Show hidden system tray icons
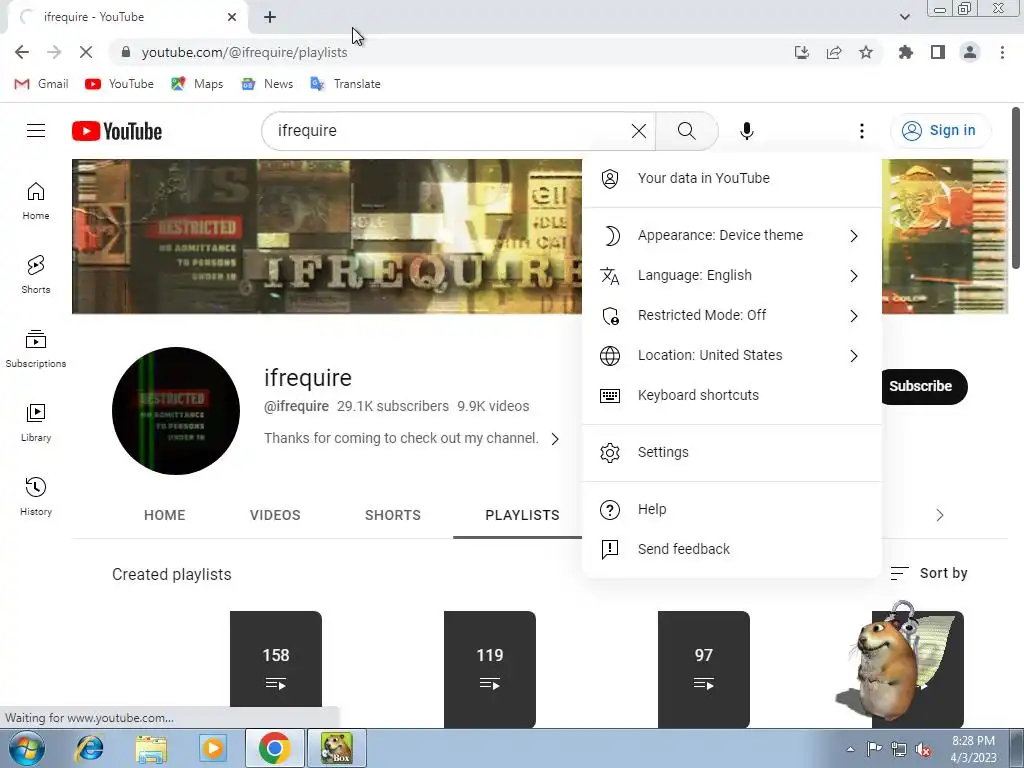Image resolution: width=1024 pixels, height=768 pixels. [x=850, y=749]
